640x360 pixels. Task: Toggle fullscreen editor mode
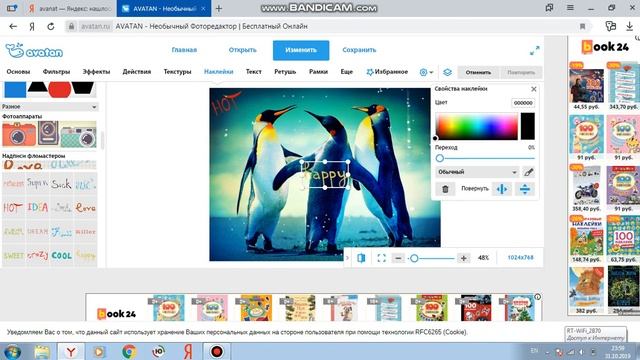[534, 50]
